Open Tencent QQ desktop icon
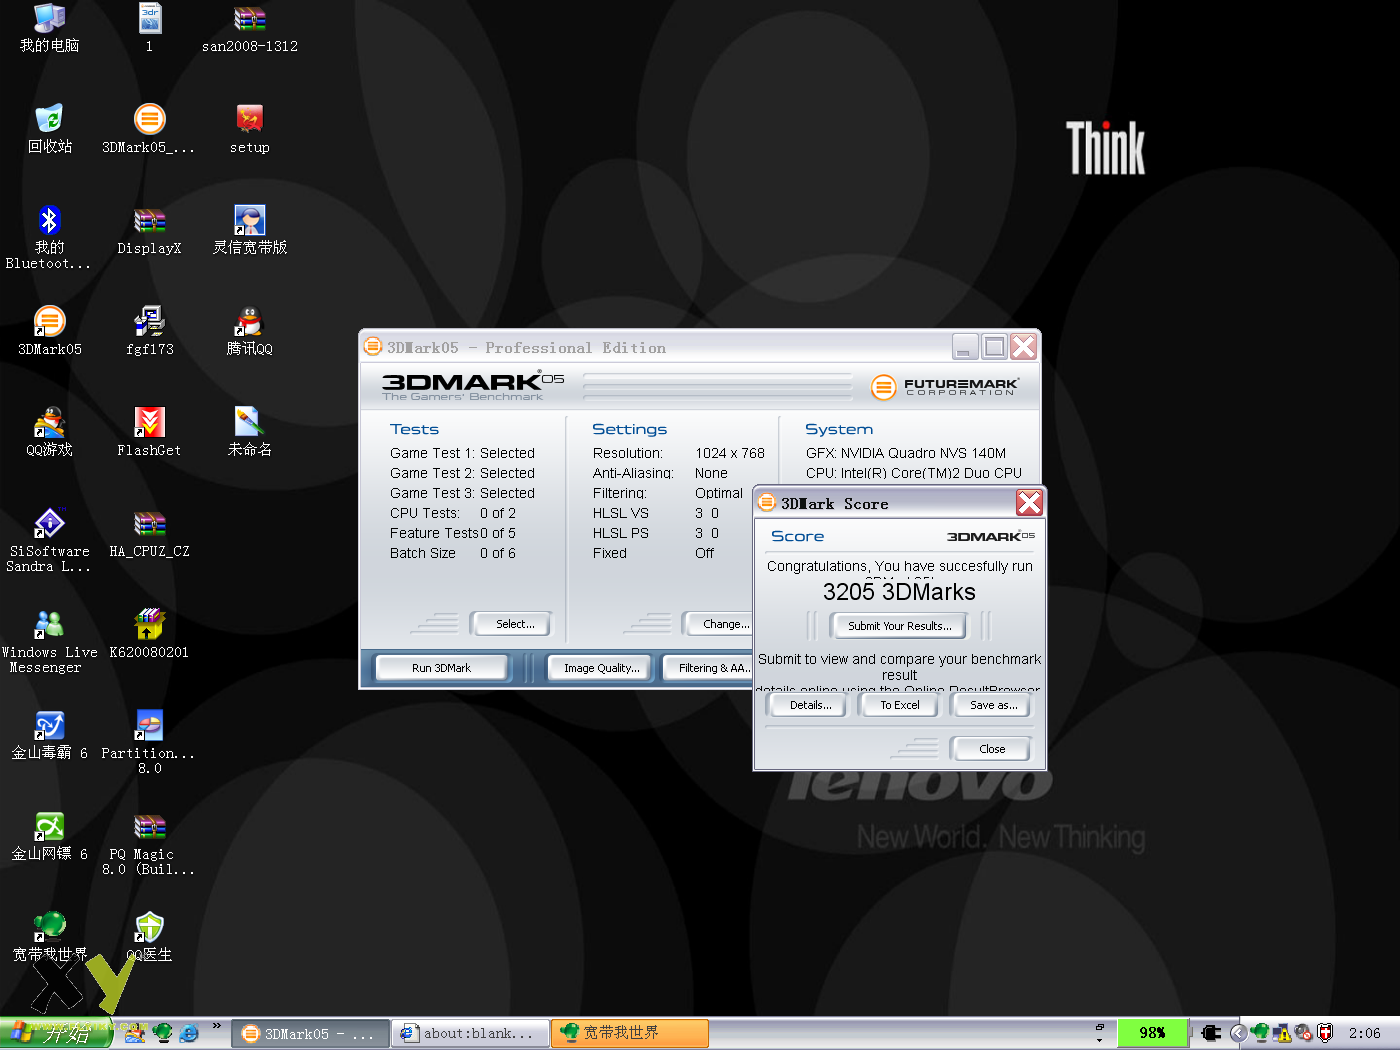 [249, 323]
